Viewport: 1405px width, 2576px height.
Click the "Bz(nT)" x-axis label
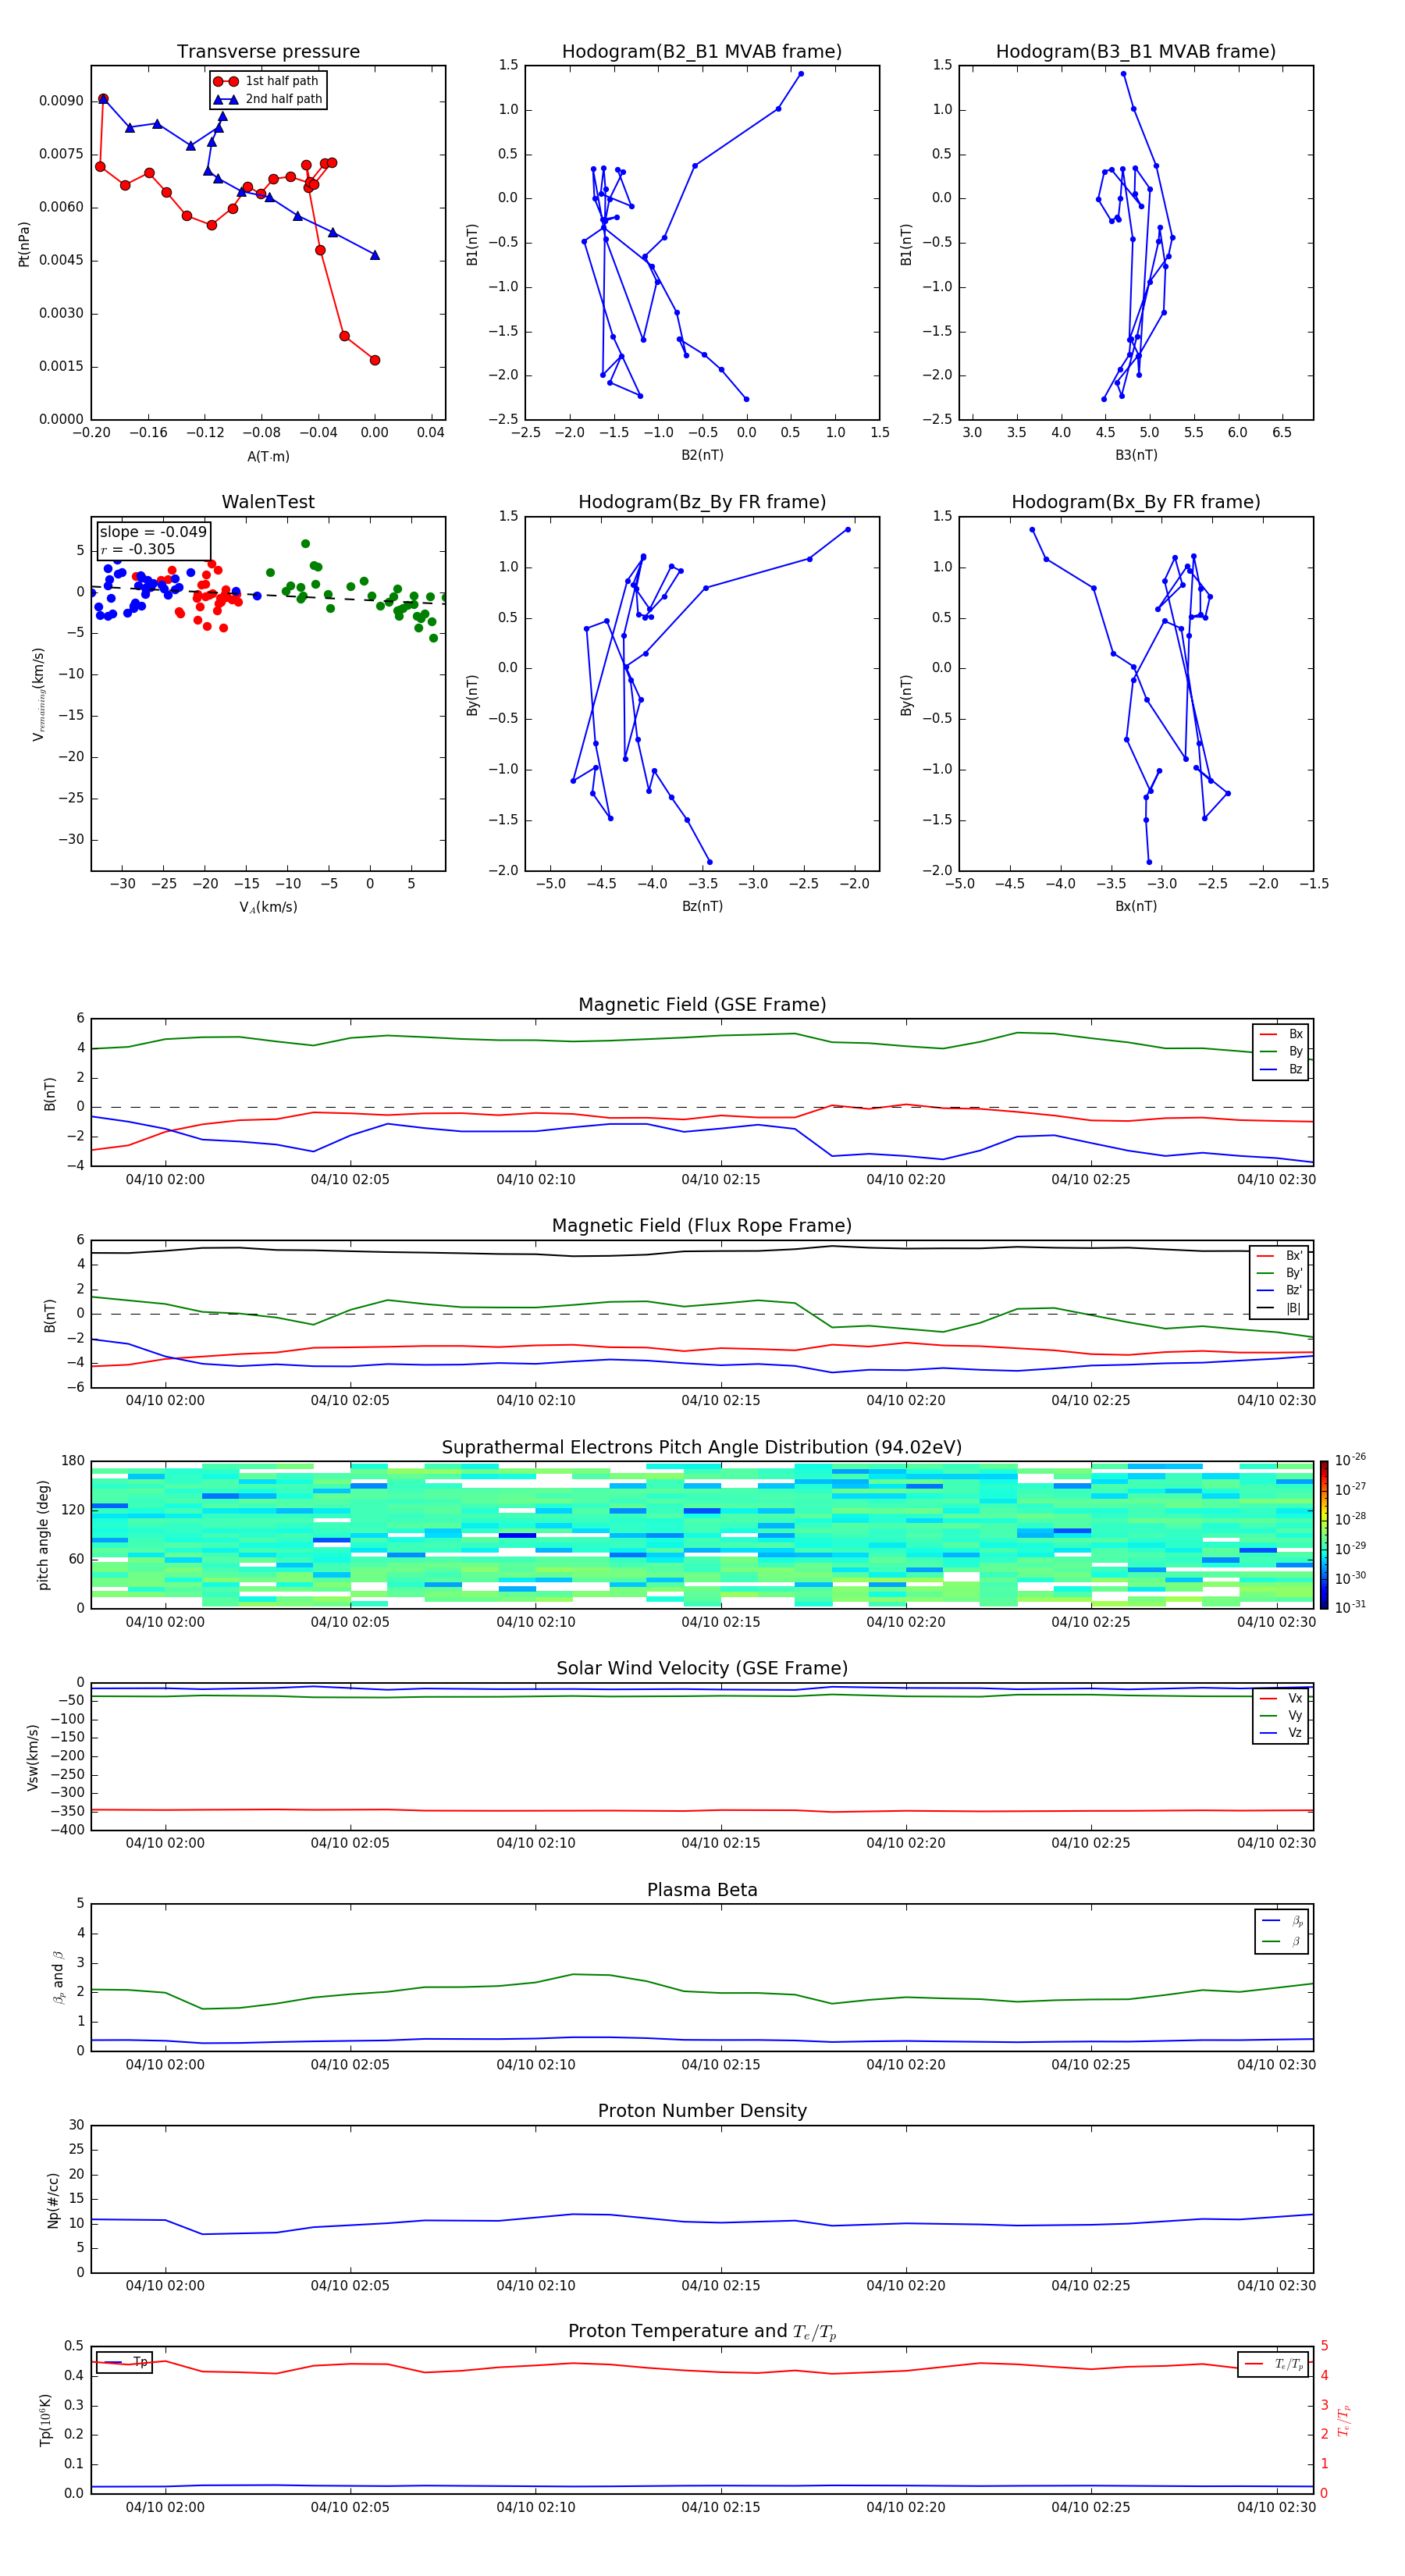pos(702,906)
